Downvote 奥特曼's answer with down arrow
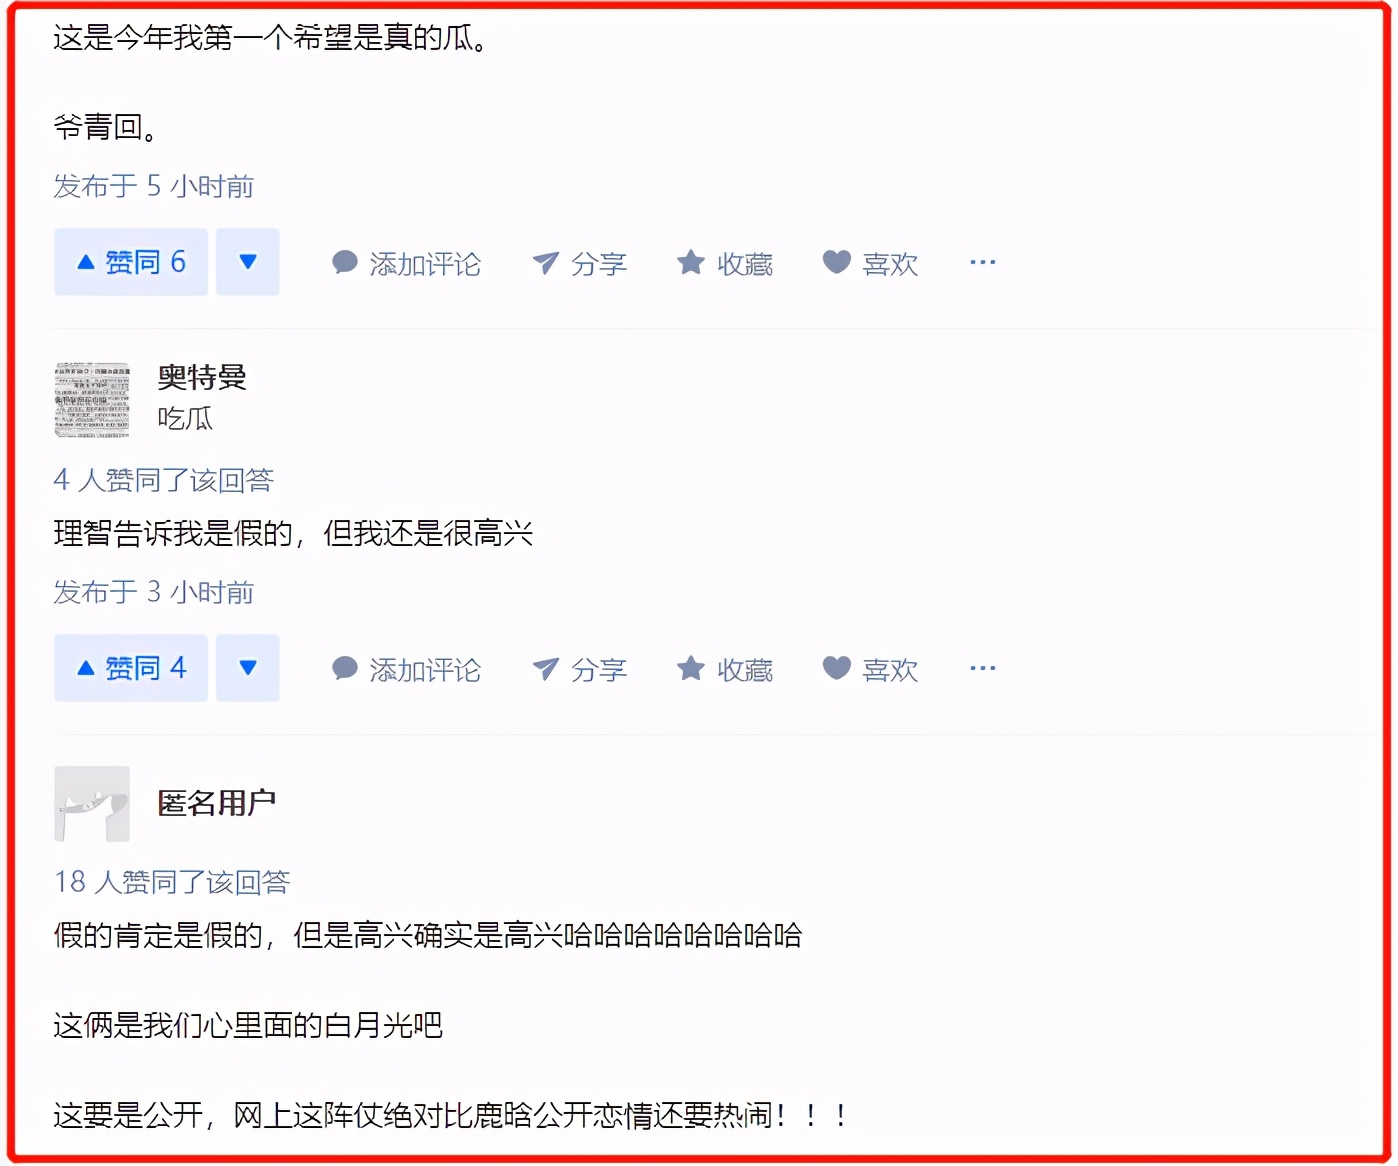The image size is (1398, 1166). (x=248, y=668)
